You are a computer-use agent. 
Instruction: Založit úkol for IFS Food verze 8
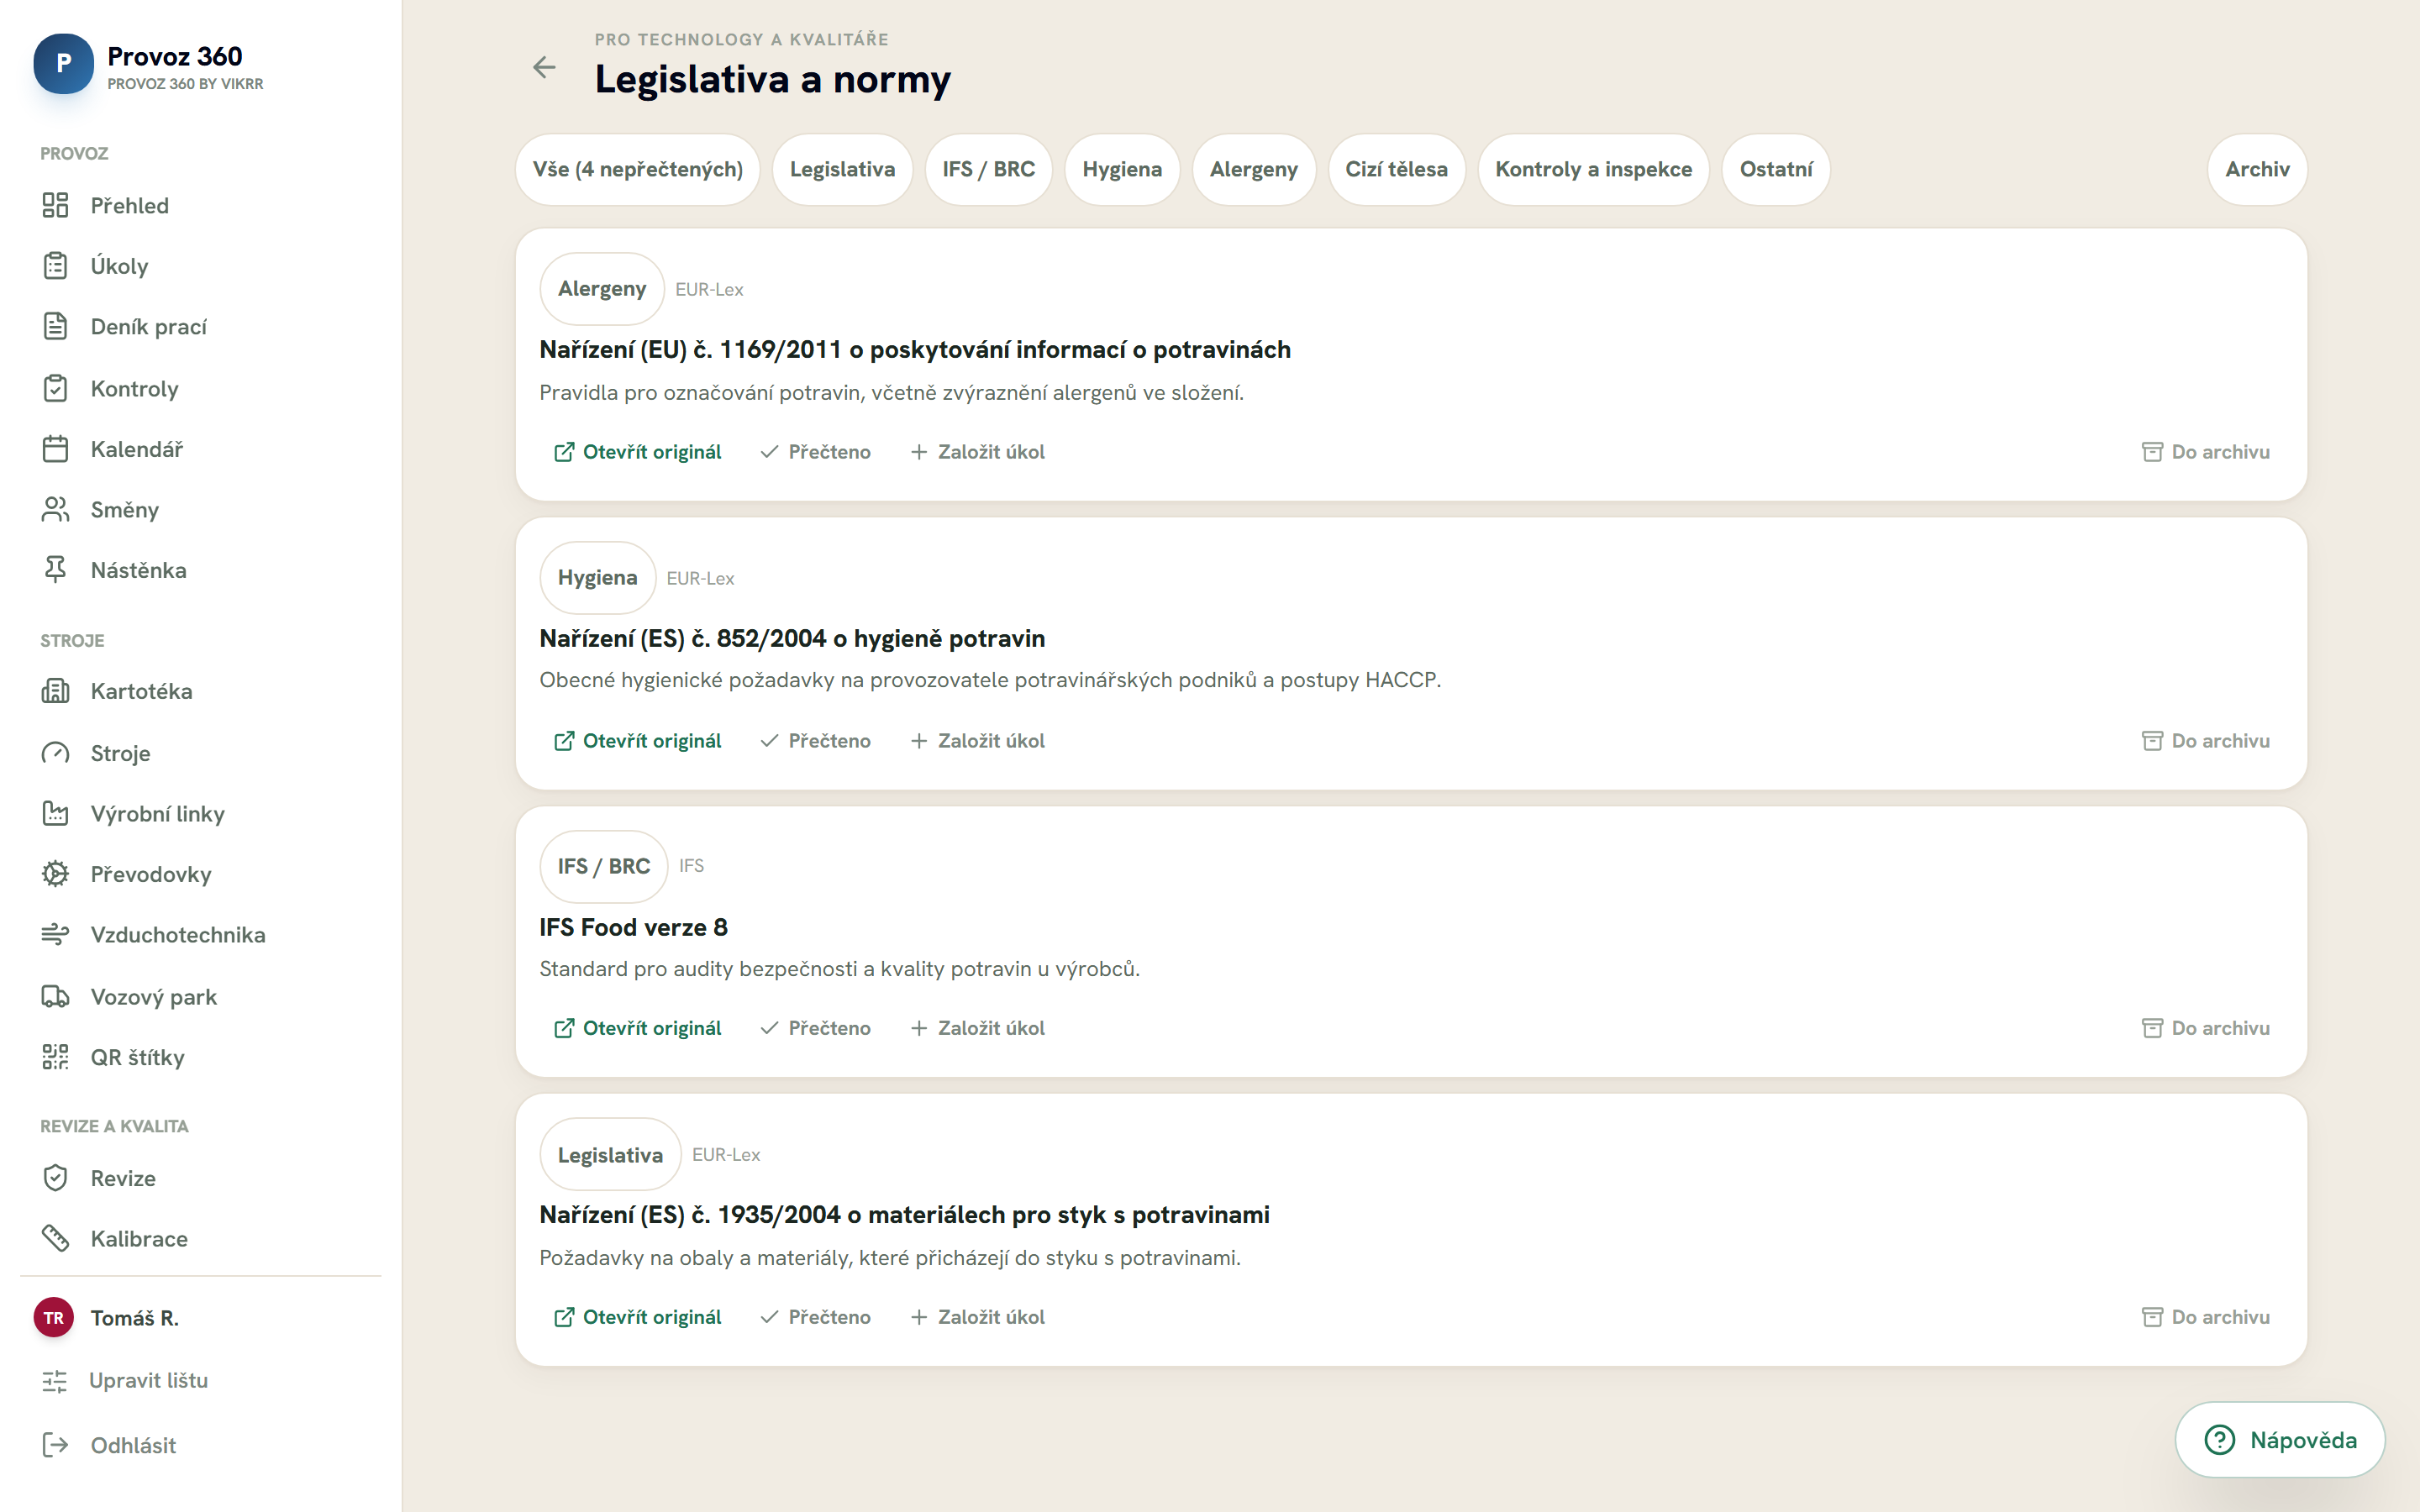coord(977,1028)
